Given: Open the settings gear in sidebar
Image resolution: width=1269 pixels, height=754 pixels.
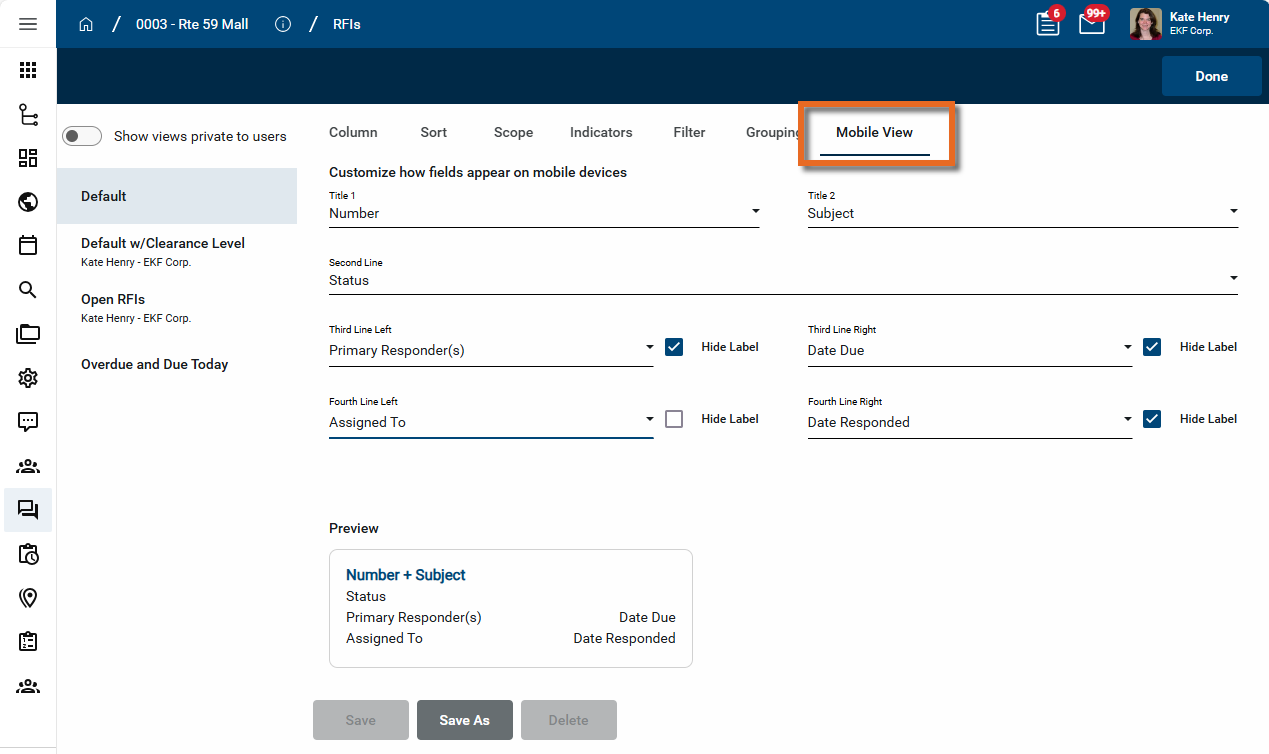Looking at the screenshot, I should click(x=28, y=378).
